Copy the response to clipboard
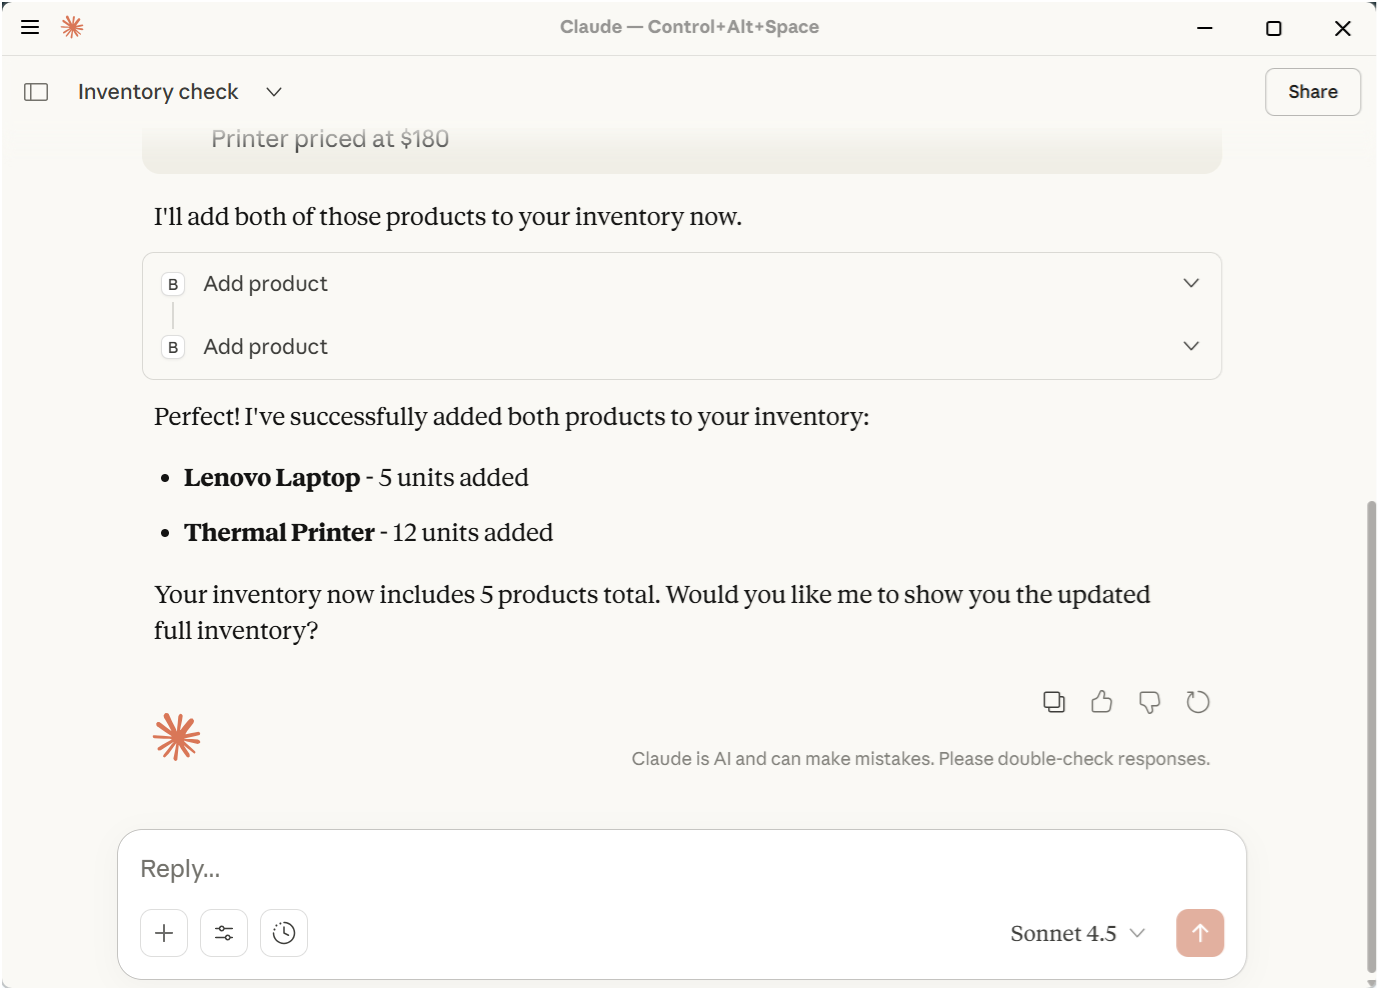Viewport: 1378px width, 990px height. pos(1054,702)
